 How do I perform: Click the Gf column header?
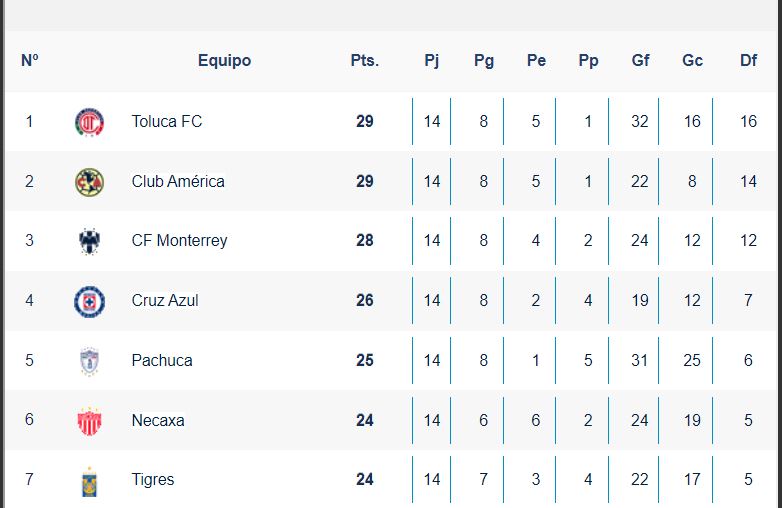(640, 61)
